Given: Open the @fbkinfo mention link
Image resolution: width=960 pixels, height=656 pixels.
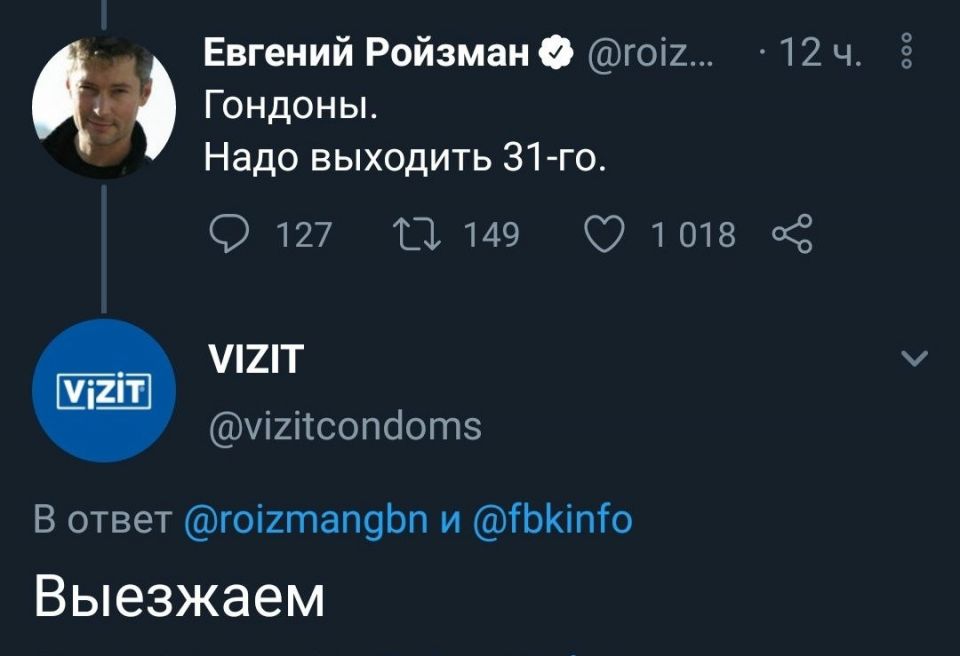Looking at the screenshot, I should [552, 519].
